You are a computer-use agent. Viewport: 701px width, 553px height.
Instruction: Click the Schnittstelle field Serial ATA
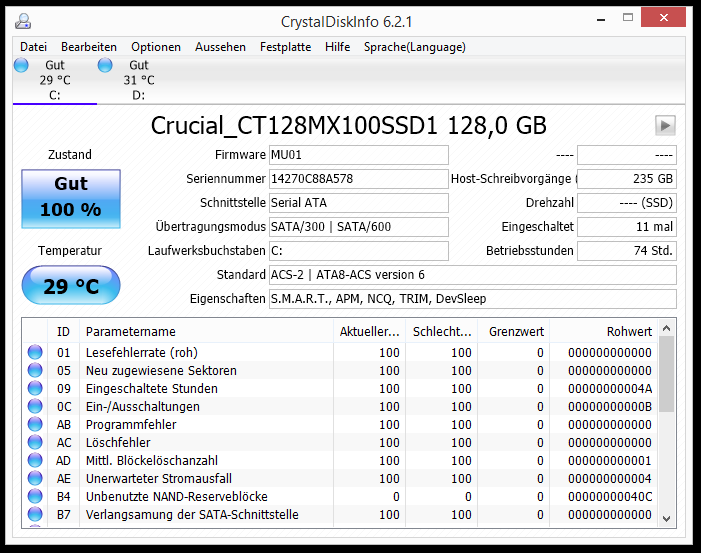point(359,203)
